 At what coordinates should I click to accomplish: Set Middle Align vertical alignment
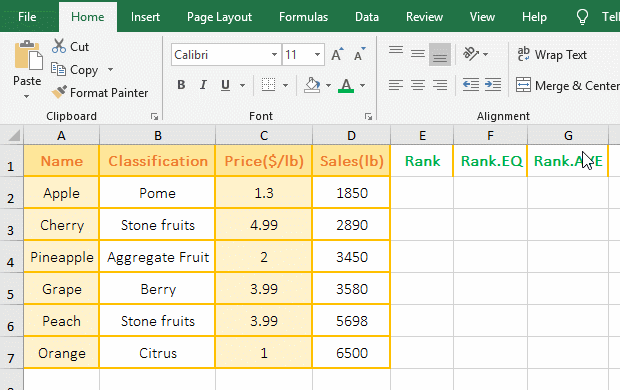(x=418, y=54)
